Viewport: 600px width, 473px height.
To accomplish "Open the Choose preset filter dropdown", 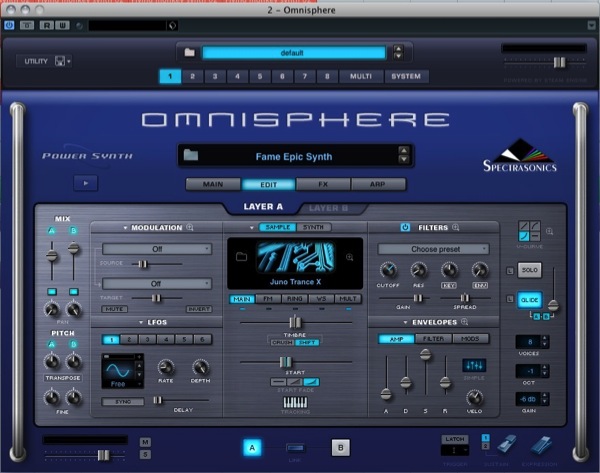I will 433,249.
